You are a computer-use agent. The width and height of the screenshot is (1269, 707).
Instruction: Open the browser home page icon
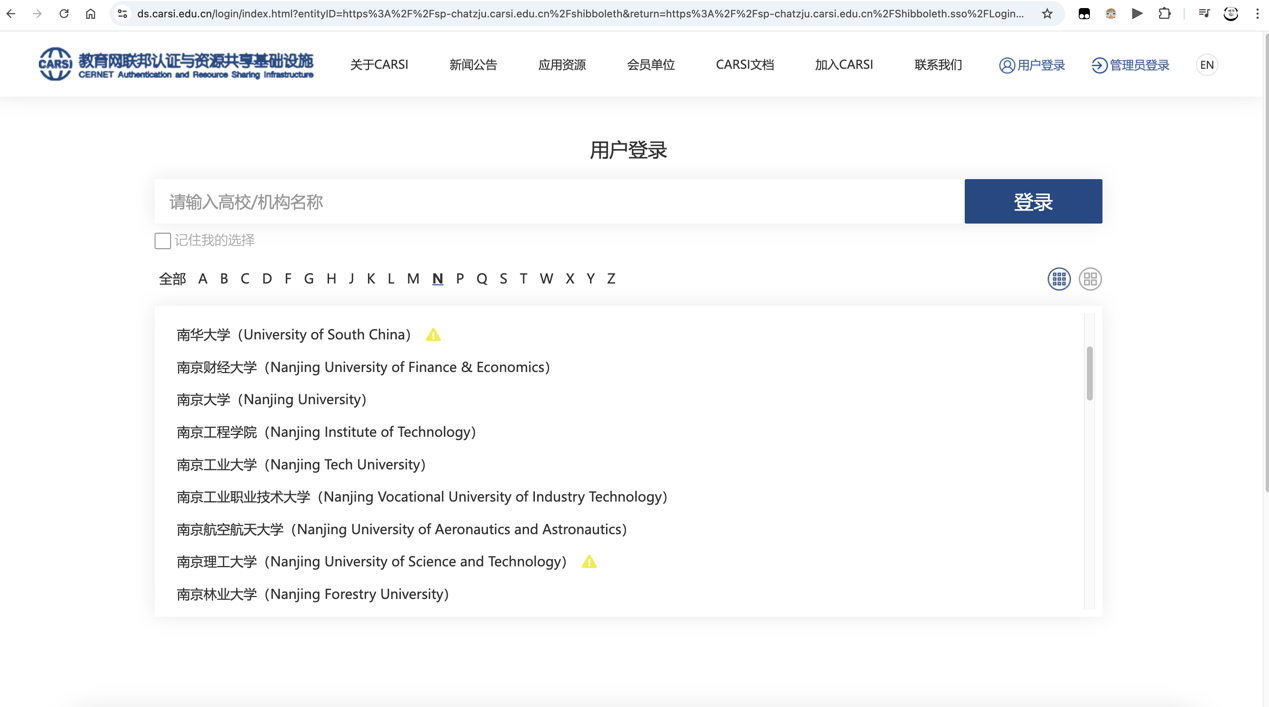tap(90, 14)
